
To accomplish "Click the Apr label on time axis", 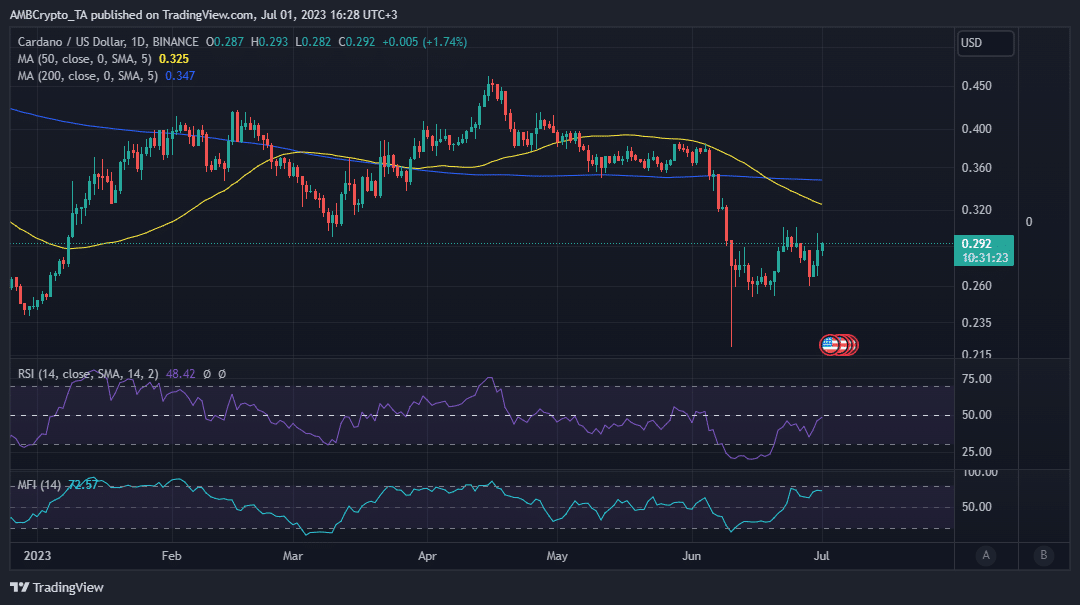I will [x=427, y=555].
